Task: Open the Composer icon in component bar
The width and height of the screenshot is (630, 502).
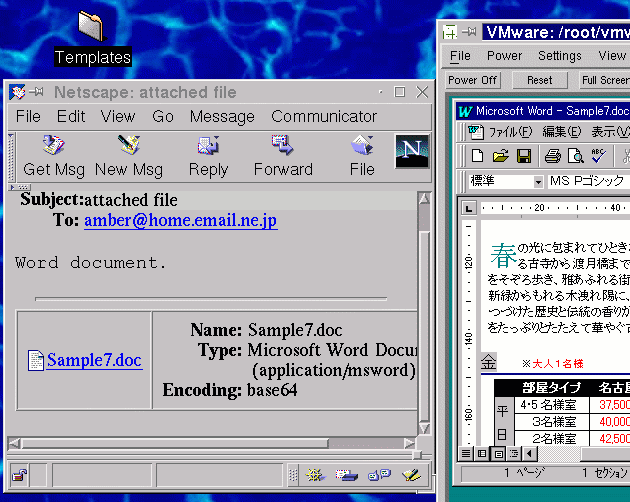Action: point(411,475)
